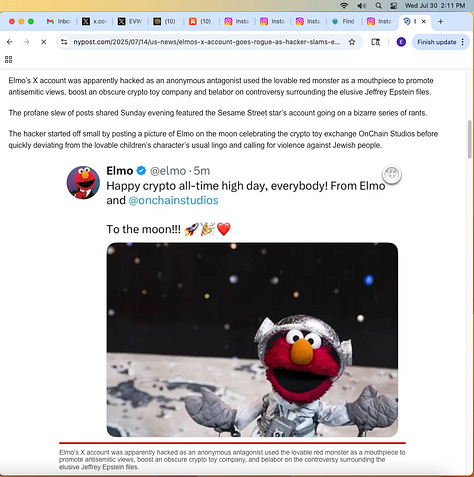This screenshot has width=474, height=477.
Task: Switch to the Gmail Inbox tab
Action: point(58,21)
